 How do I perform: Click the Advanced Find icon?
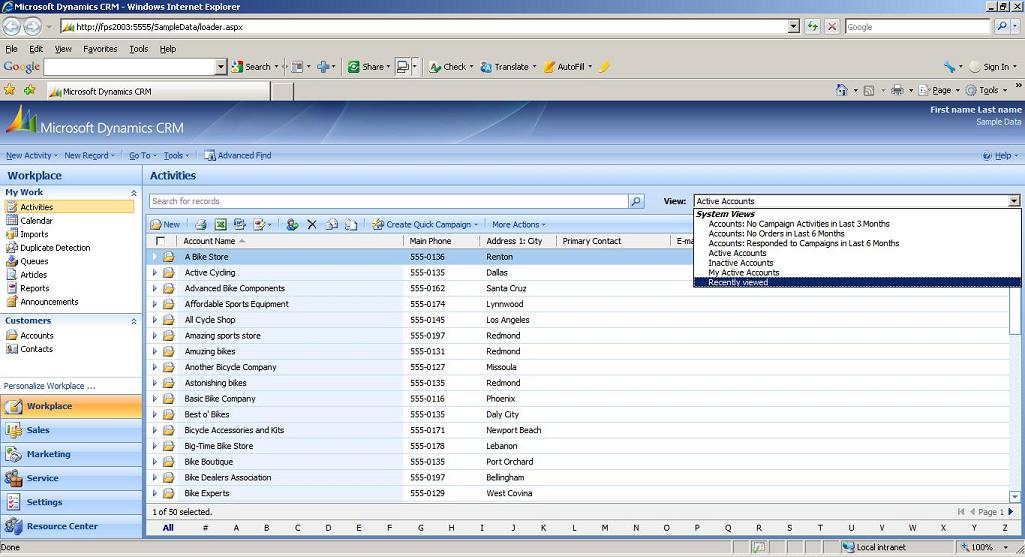pyautogui.click(x=209, y=156)
